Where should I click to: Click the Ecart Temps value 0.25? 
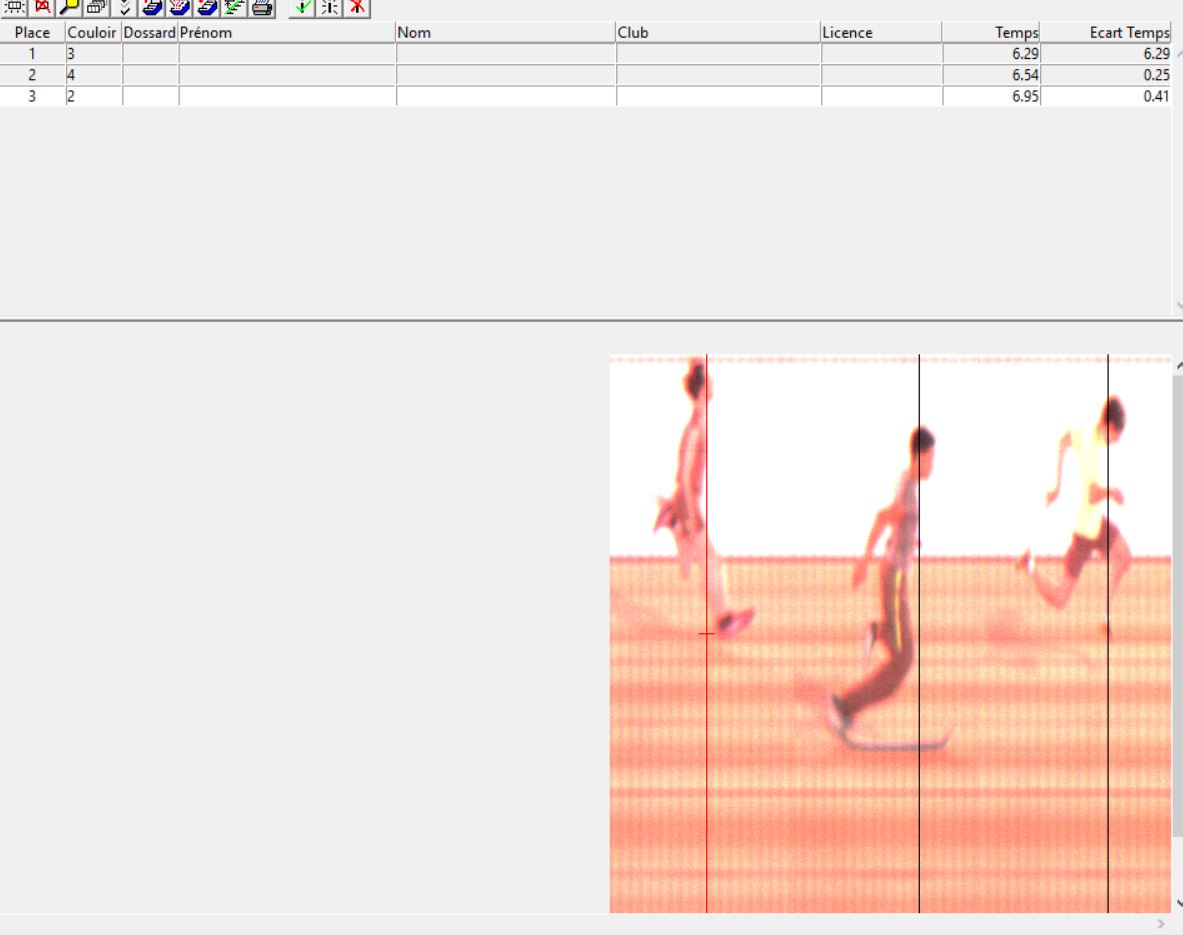(x=1106, y=75)
